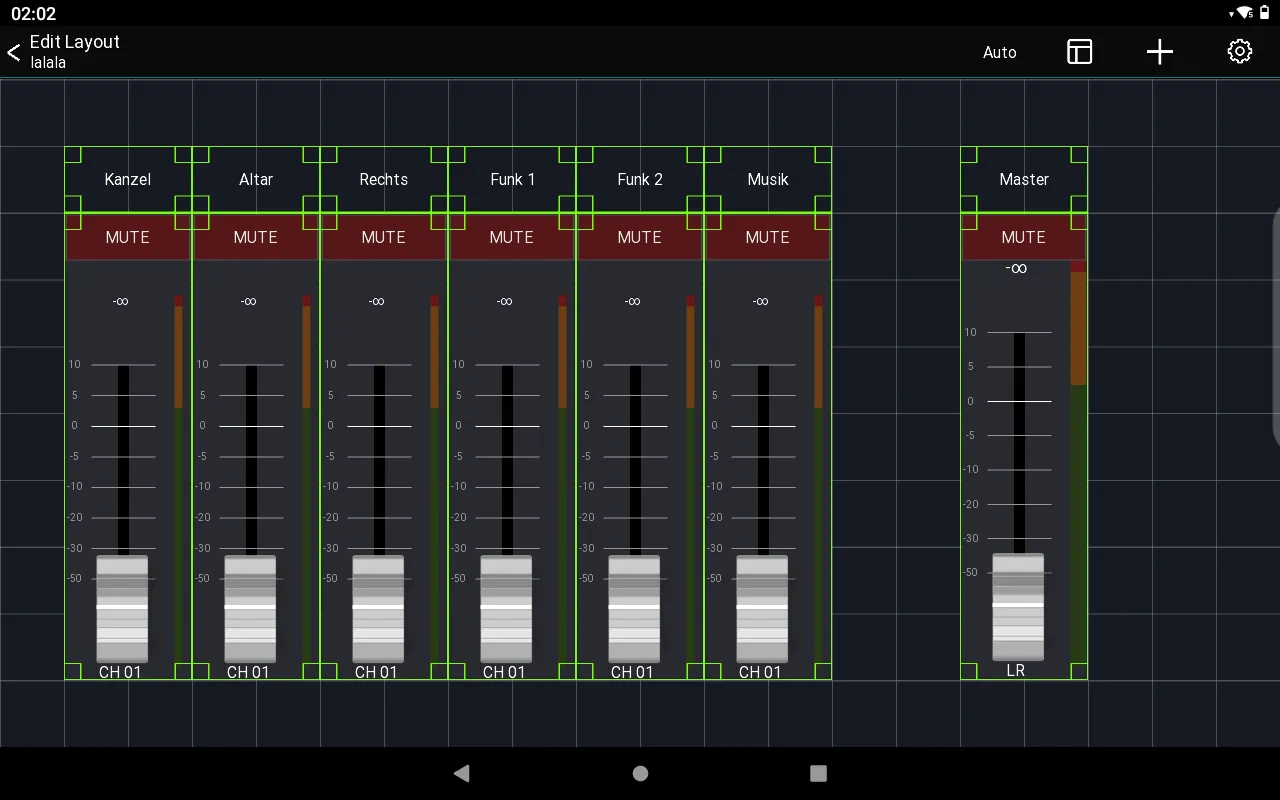This screenshot has width=1280, height=800.
Task: Tap the Android back navigation button
Action: click(461, 773)
